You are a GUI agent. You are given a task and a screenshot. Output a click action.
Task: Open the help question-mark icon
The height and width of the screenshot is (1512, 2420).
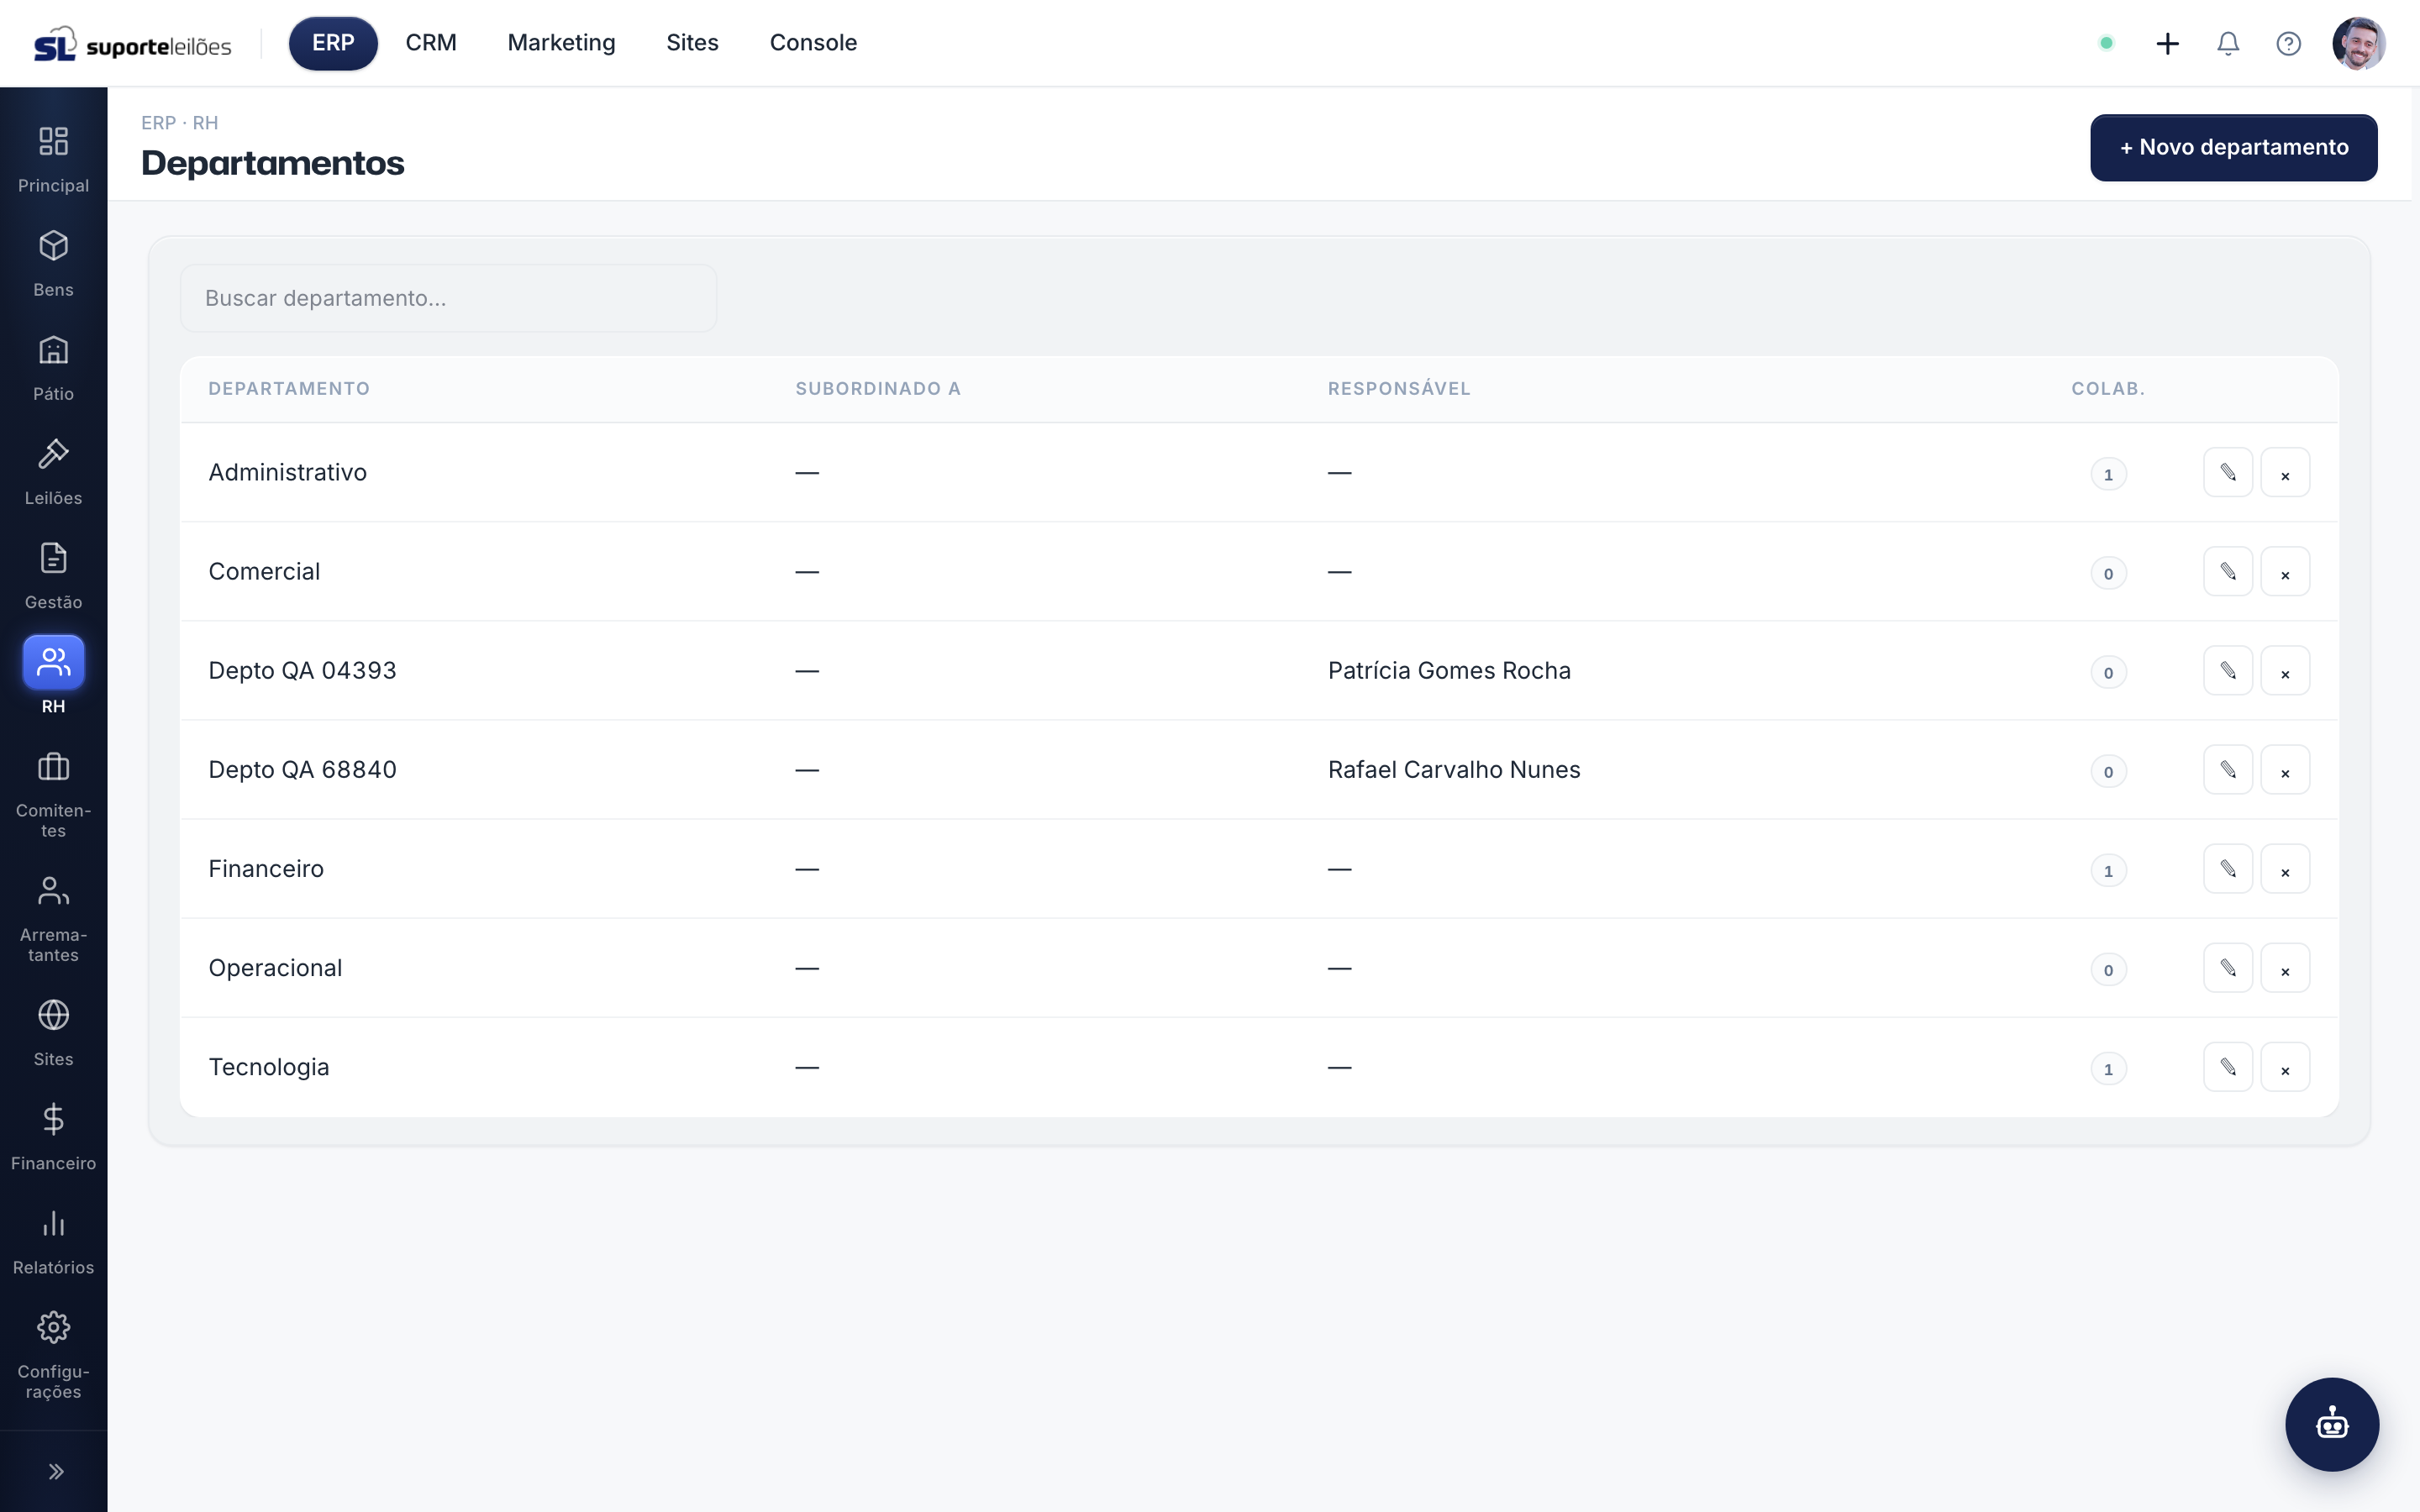[2288, 43]
